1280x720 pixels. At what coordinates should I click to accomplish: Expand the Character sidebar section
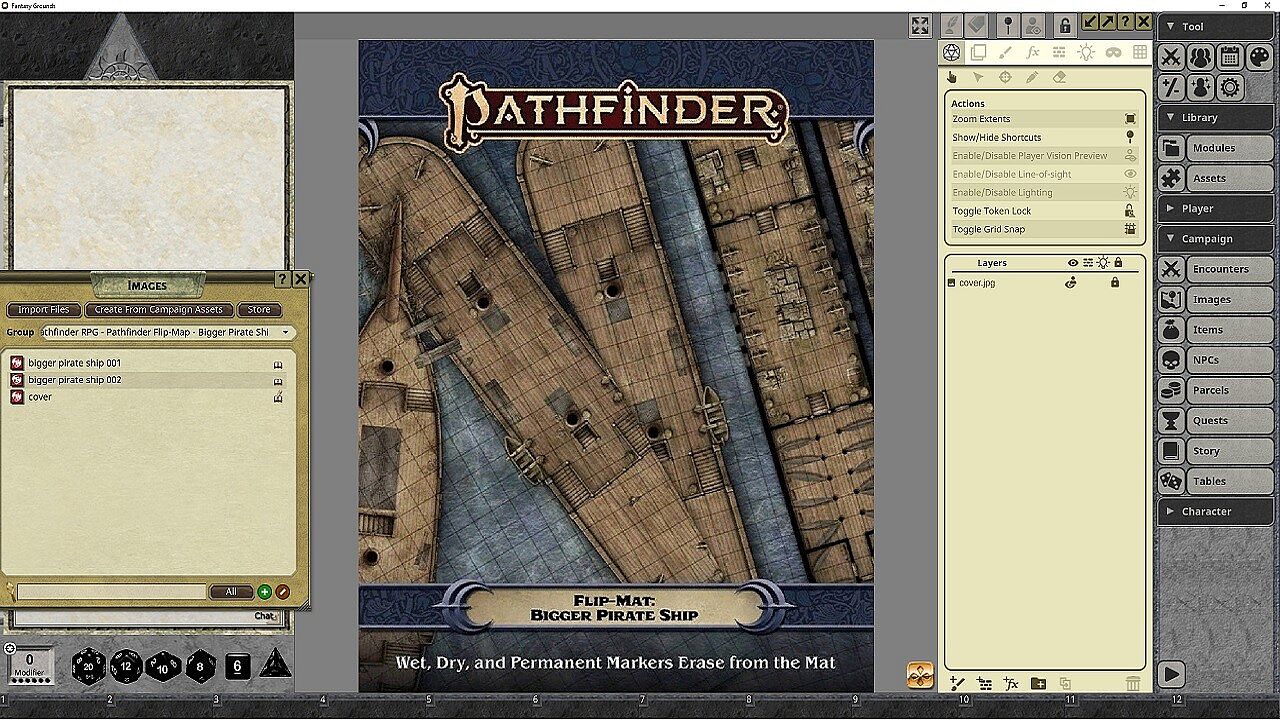pyautogui.click(x=1216, y=512)
